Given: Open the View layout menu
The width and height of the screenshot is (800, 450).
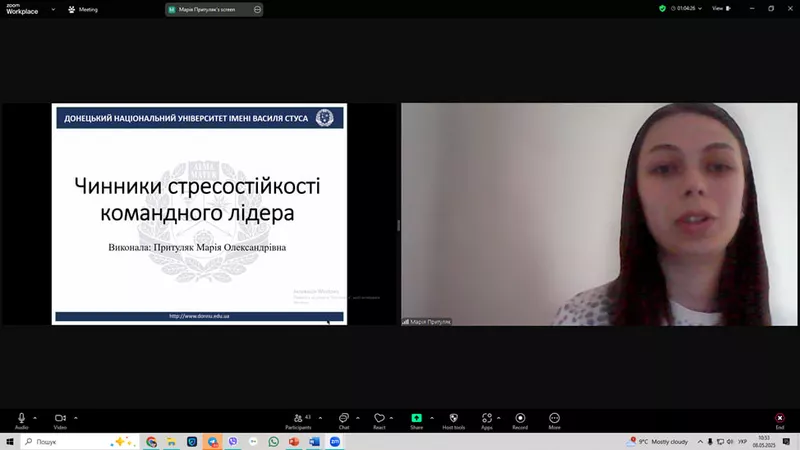Looking at the screenshot, I should [x=721, y=8].
